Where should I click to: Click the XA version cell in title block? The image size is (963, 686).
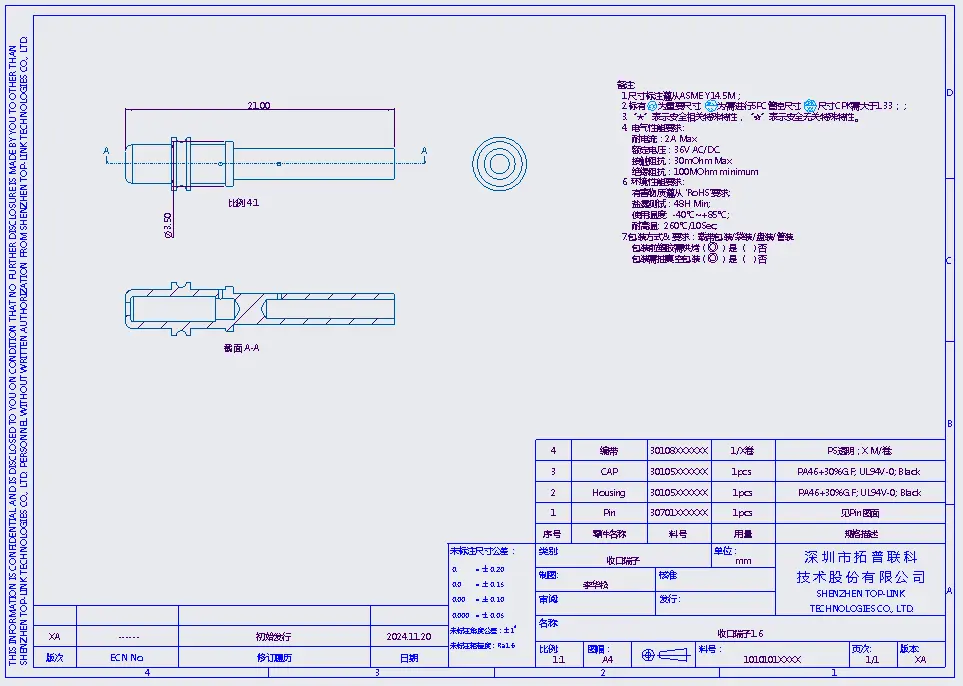(x=919, y=660)
